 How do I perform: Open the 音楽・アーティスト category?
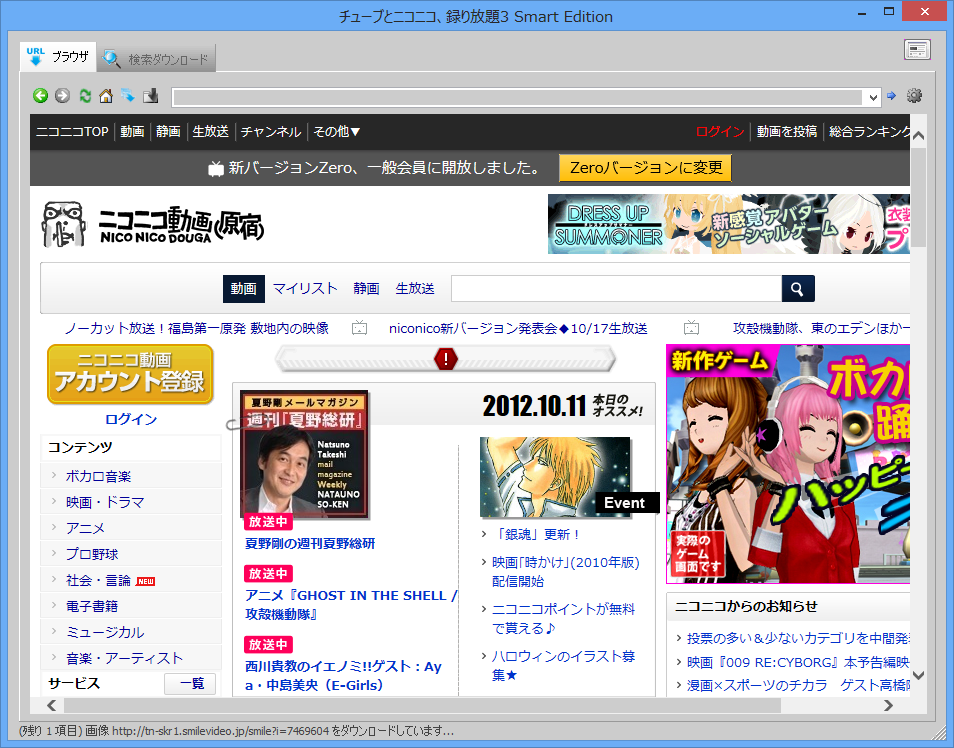(x=124, y=658)
